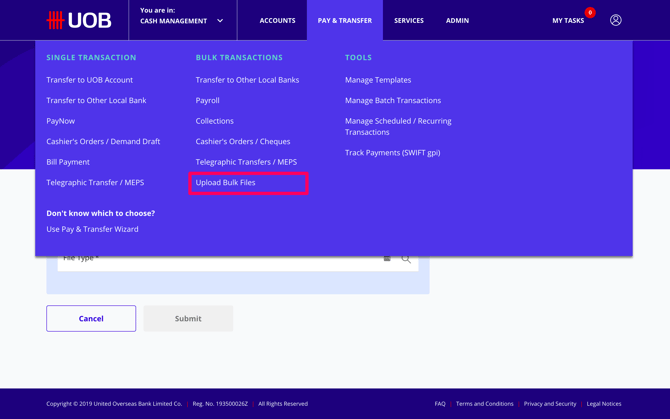Screen dimensions: 670x419
Task: Open Terms and Conditions link
Action: [485, 404]
